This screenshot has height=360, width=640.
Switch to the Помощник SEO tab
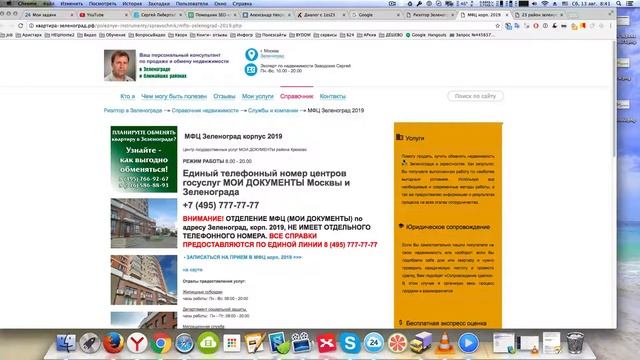pos(212,15)
